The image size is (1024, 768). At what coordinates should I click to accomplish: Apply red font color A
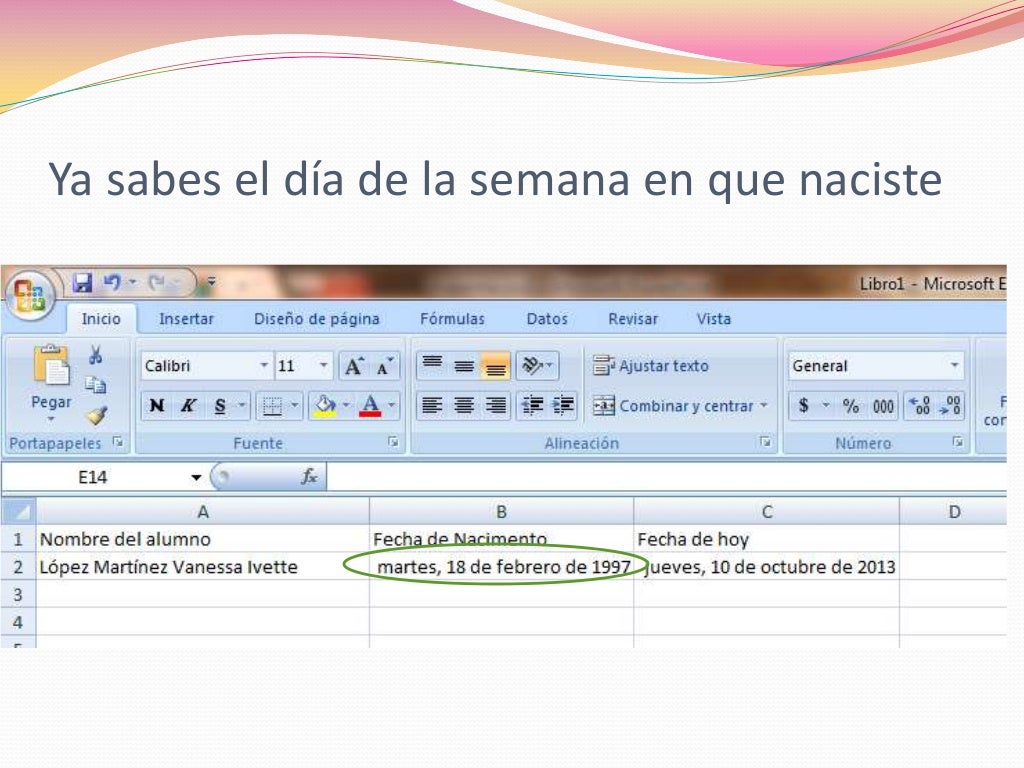pyautogui.click(x=370, y=406)
